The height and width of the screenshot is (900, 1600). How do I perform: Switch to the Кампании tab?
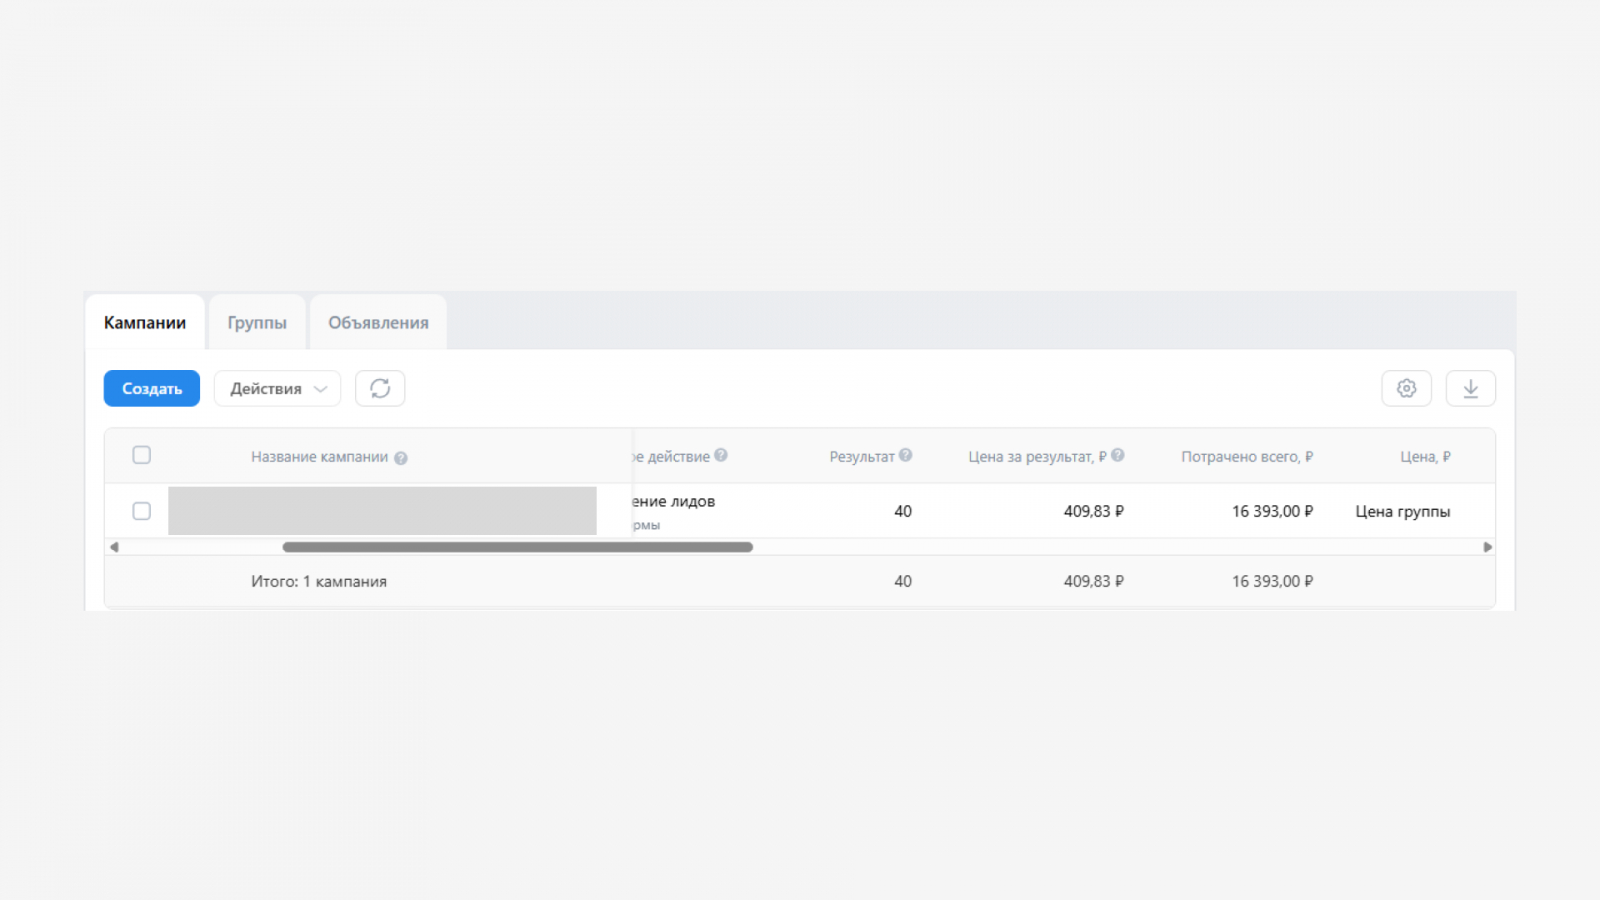click(x=145, y=323)
